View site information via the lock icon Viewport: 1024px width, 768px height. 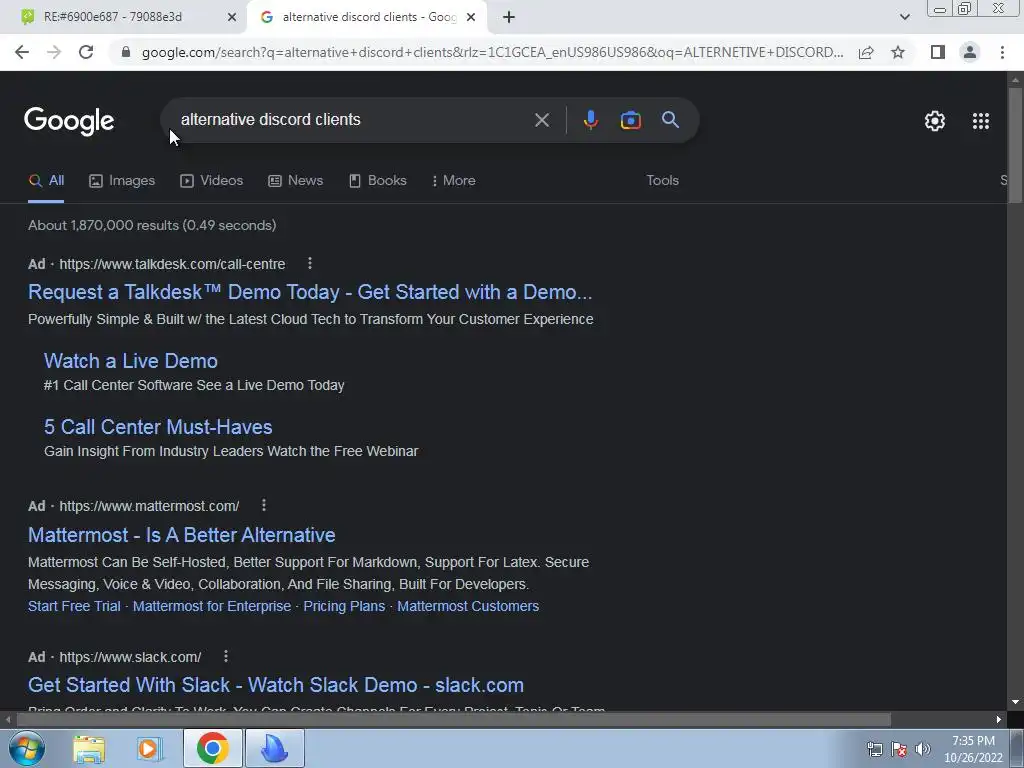tap(126, 52)
